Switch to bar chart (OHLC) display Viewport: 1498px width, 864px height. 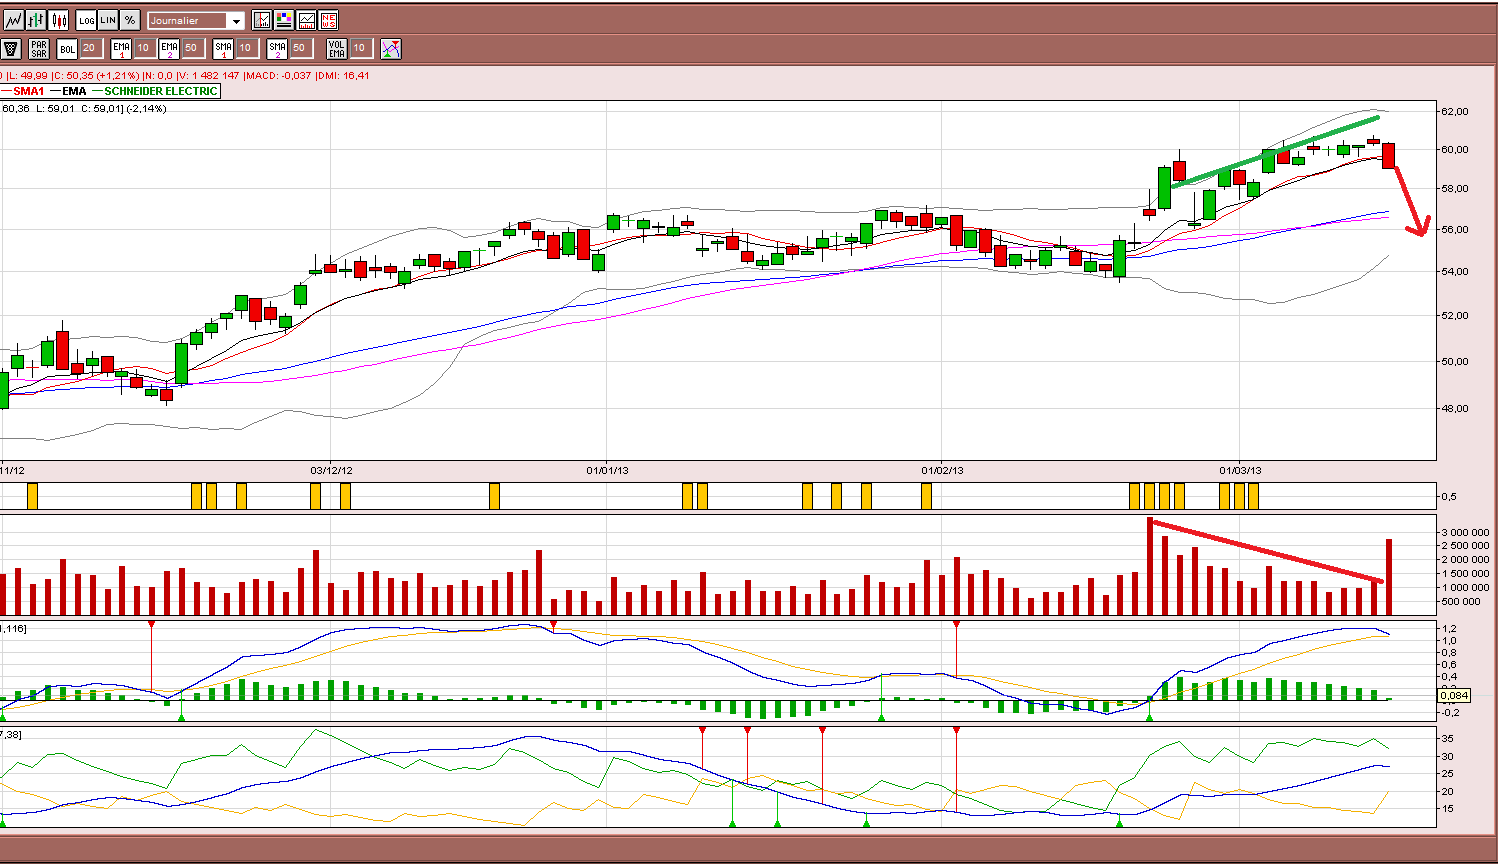[36, 20]
